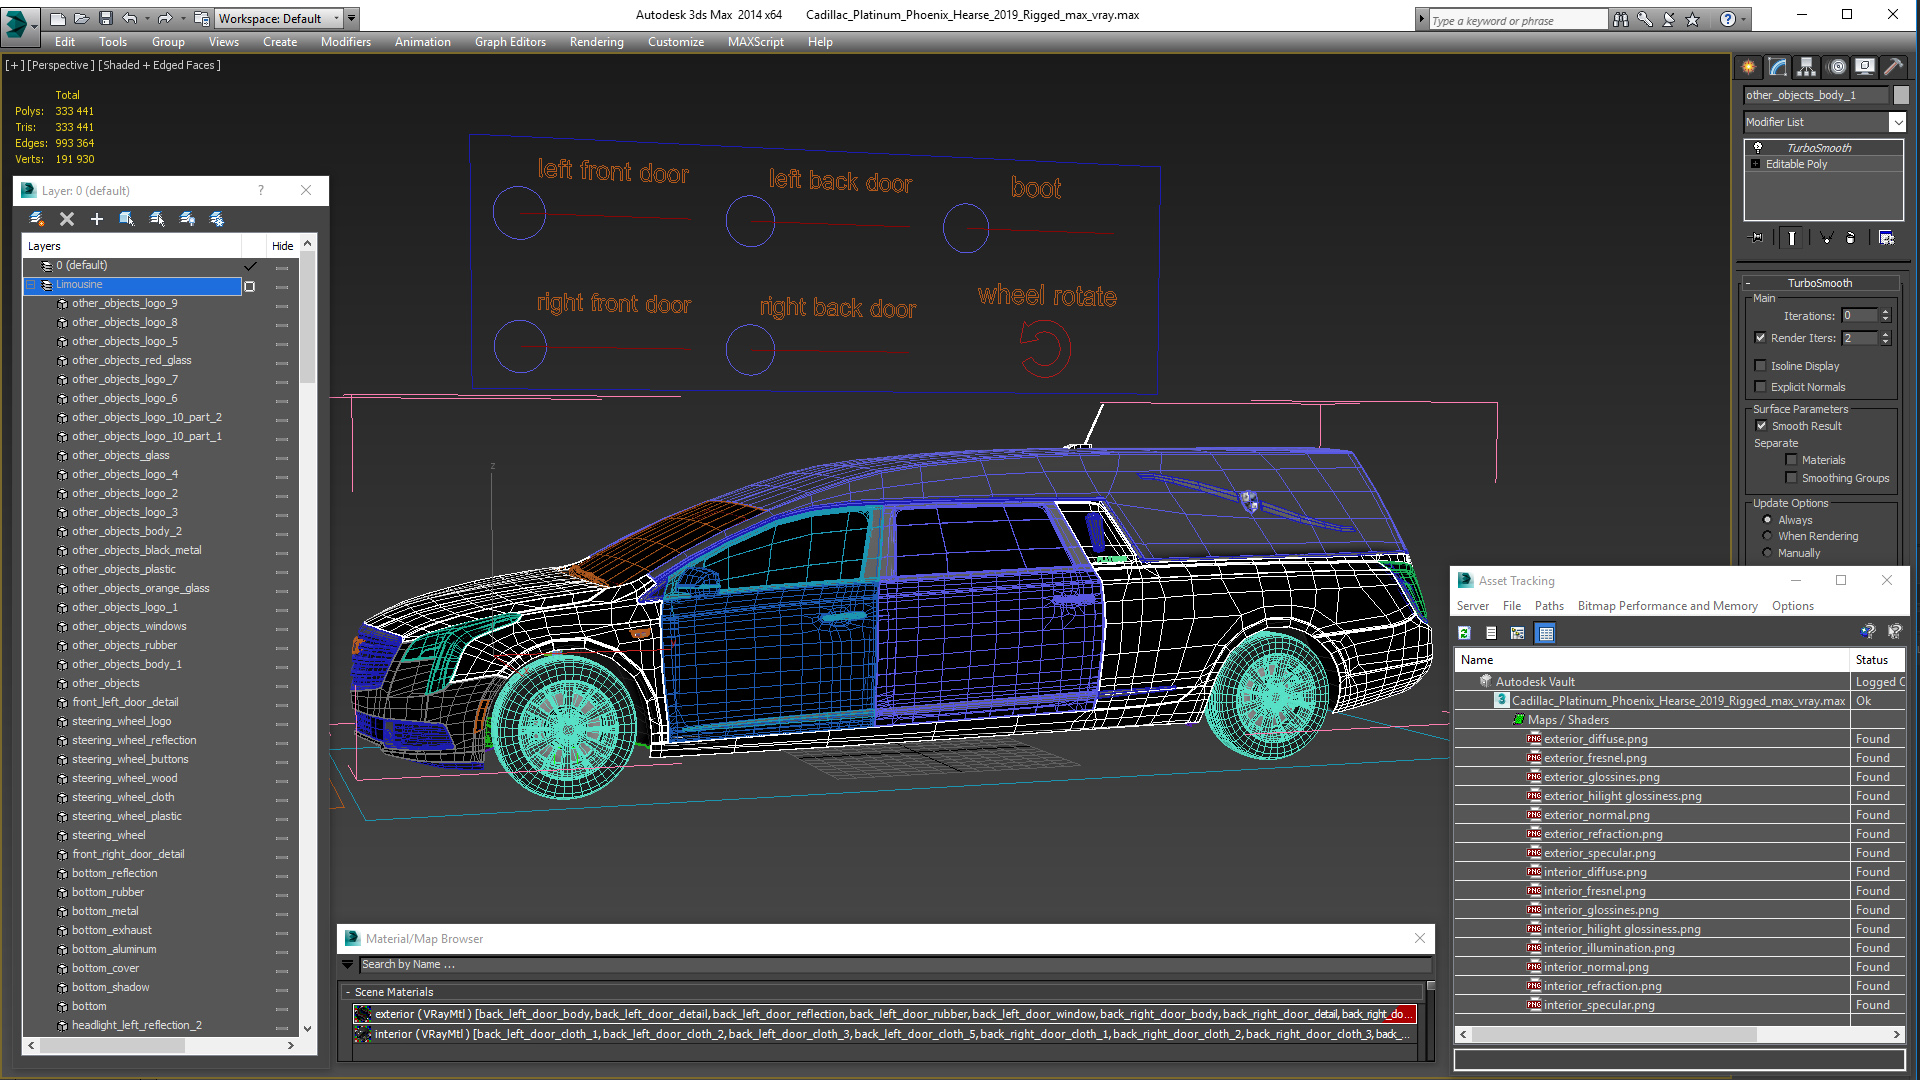
Task: Open the Paths menu in Asset Tracking
Action: point(1549,606)
